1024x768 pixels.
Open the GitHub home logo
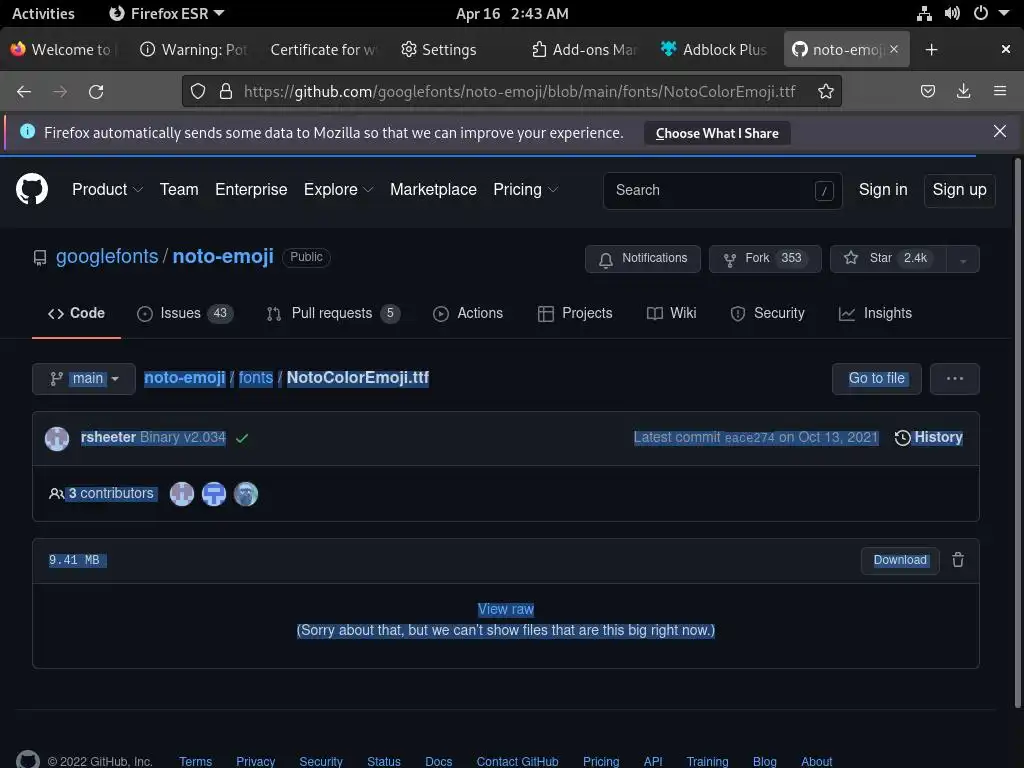point(31,189)
